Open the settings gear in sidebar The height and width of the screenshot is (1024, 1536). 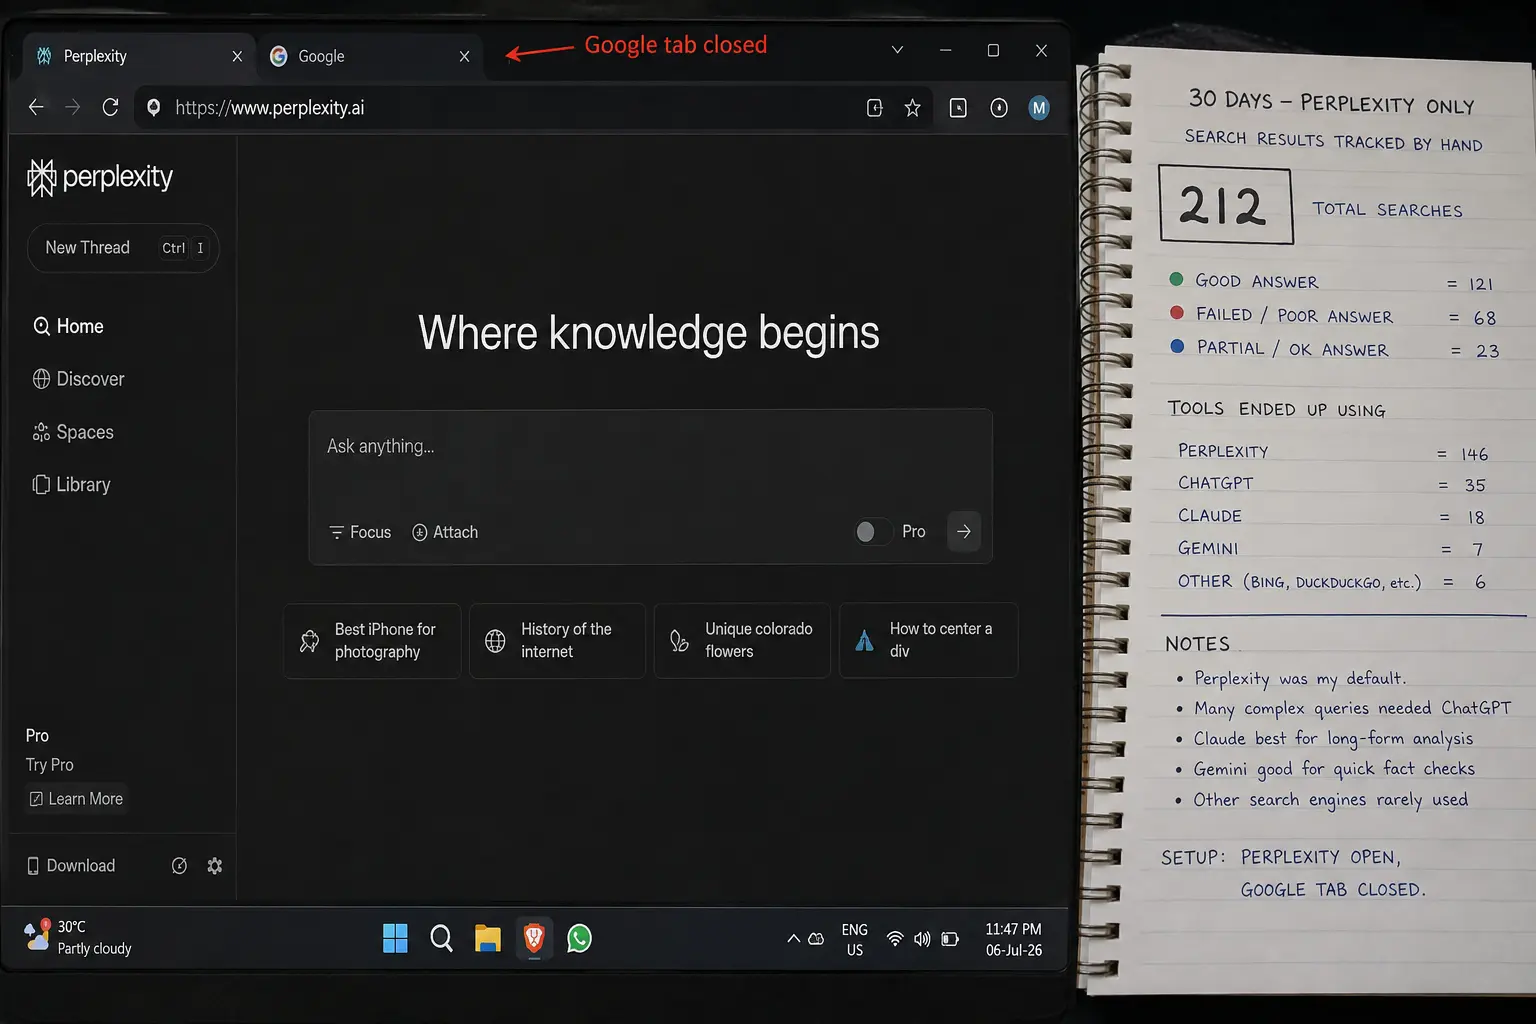[215, 866]
